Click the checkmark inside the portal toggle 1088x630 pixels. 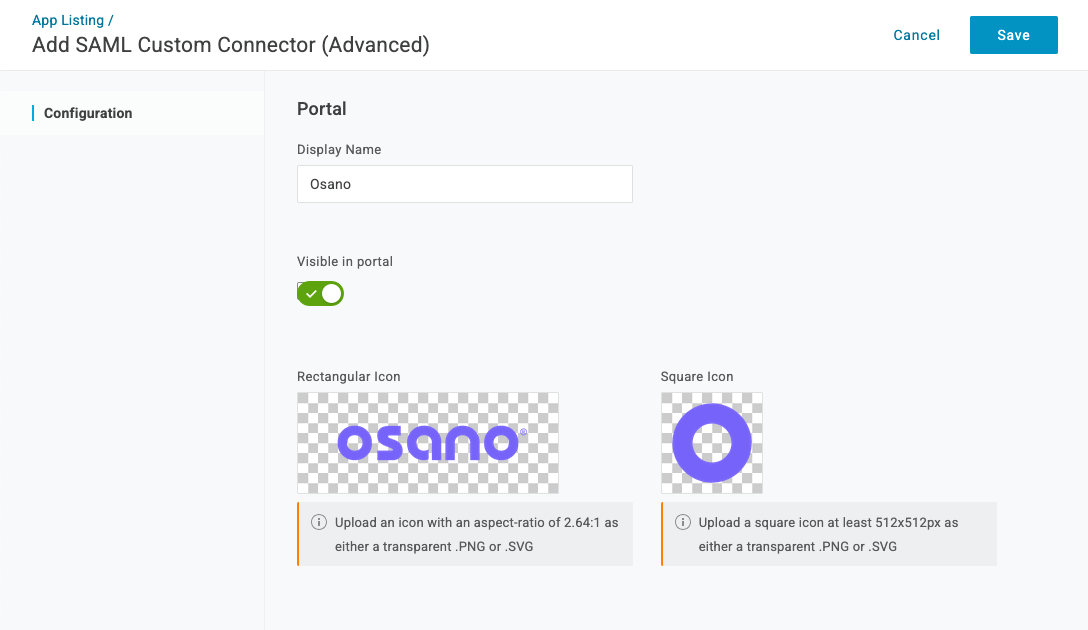311,294
